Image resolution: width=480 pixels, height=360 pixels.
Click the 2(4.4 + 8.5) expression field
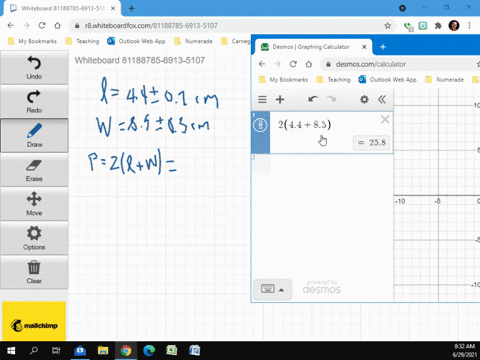(x=305, y=125)
